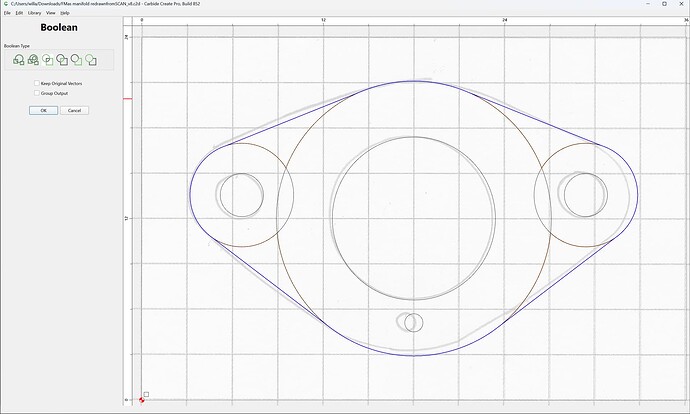This screenshot has height=414, width=690.
Task: Click the red origin marker on canvas
Action: click(x=142, y=400)
